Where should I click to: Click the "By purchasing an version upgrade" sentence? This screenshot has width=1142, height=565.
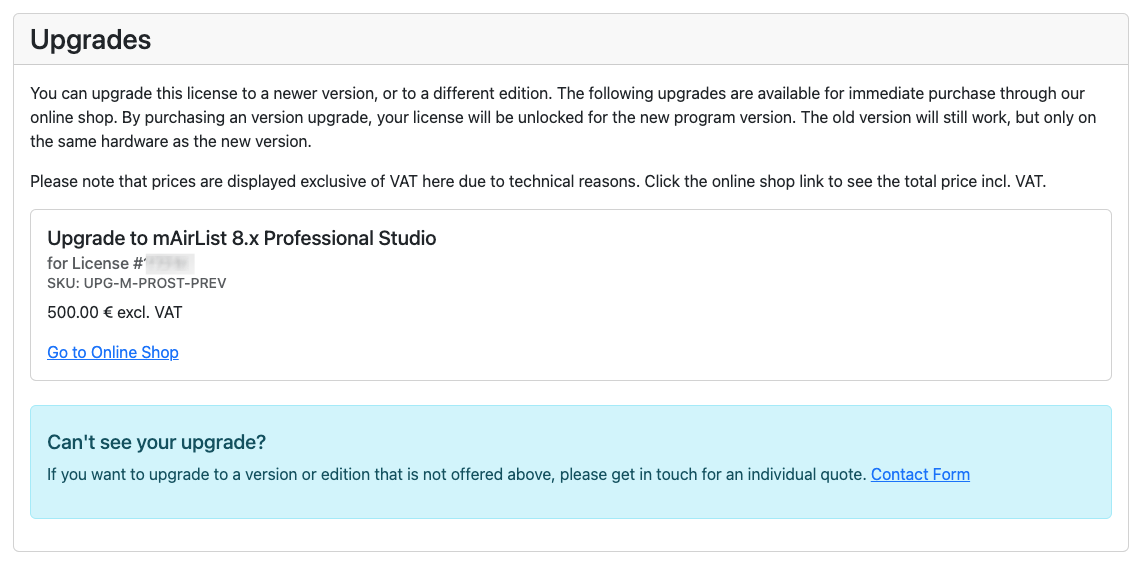tap(400, 118)
